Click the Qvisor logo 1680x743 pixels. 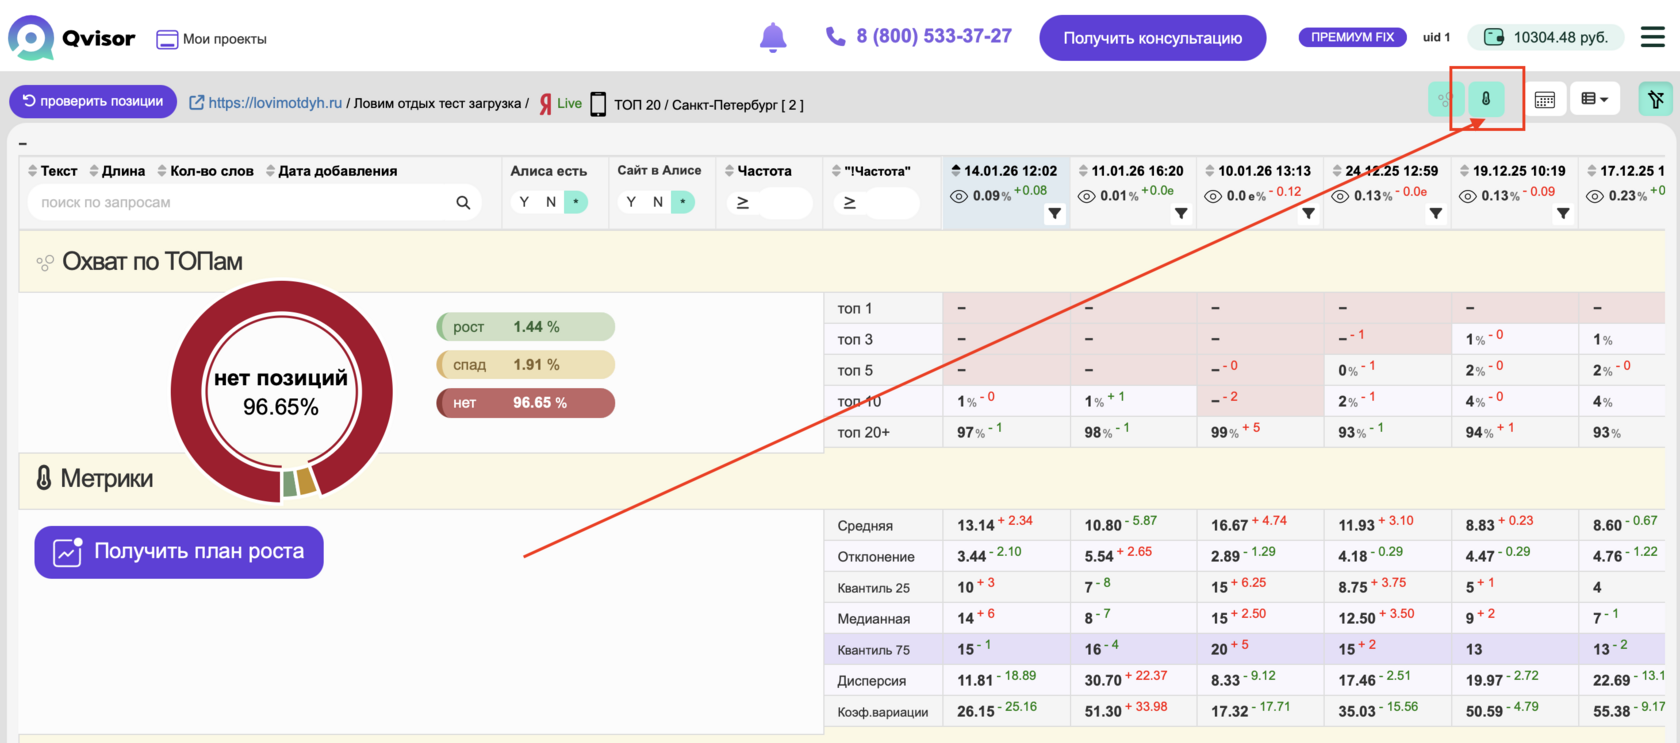[71, 38]
